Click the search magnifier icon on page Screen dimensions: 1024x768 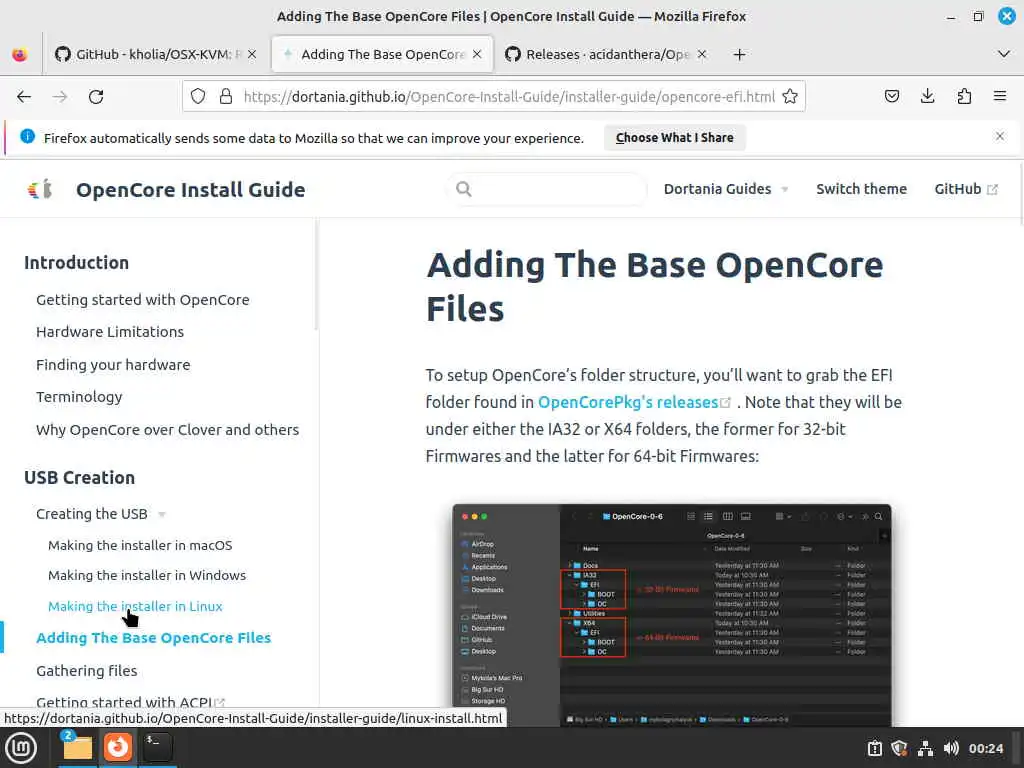click(x=464, y=189)
